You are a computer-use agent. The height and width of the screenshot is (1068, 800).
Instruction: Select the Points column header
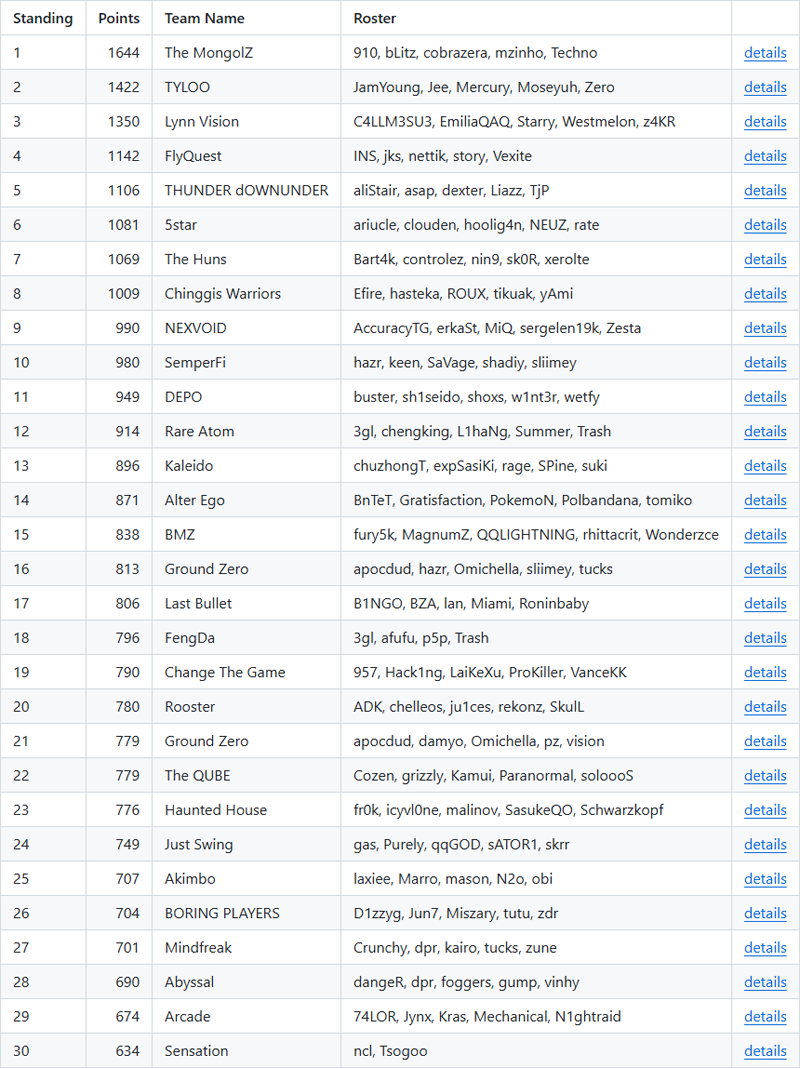(x=119, y=18)
